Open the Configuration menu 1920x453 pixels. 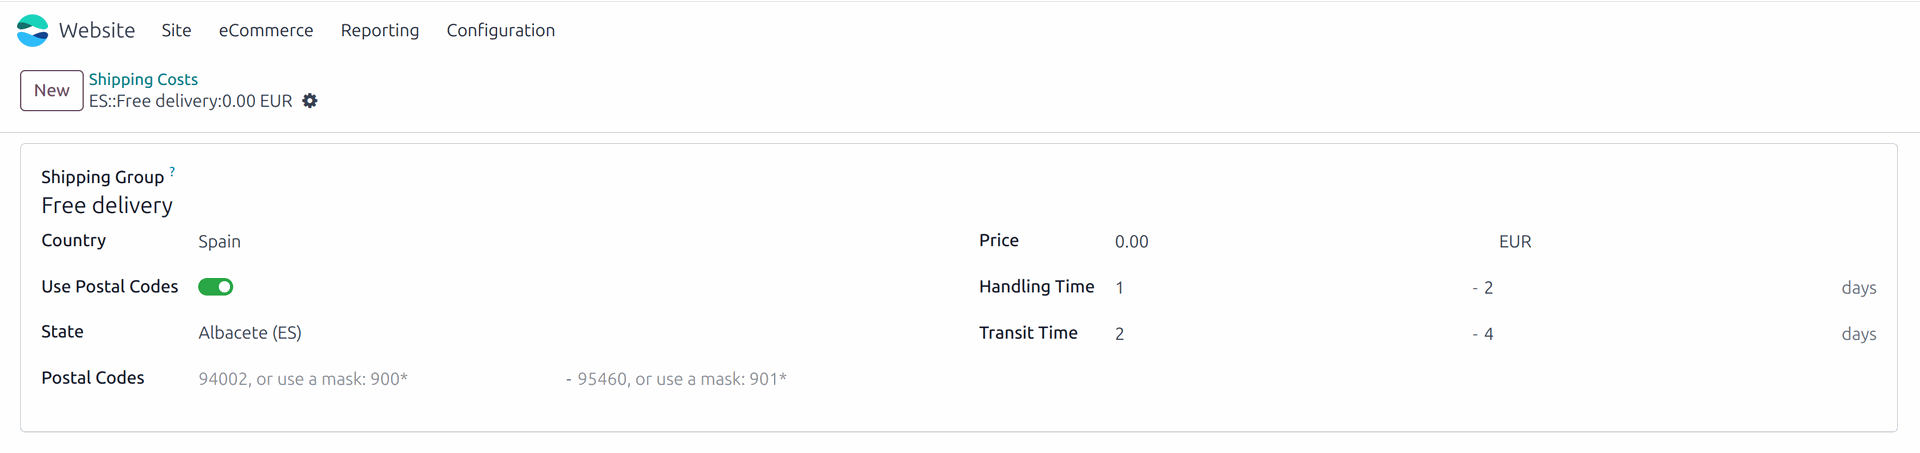(x=501, y=30)
